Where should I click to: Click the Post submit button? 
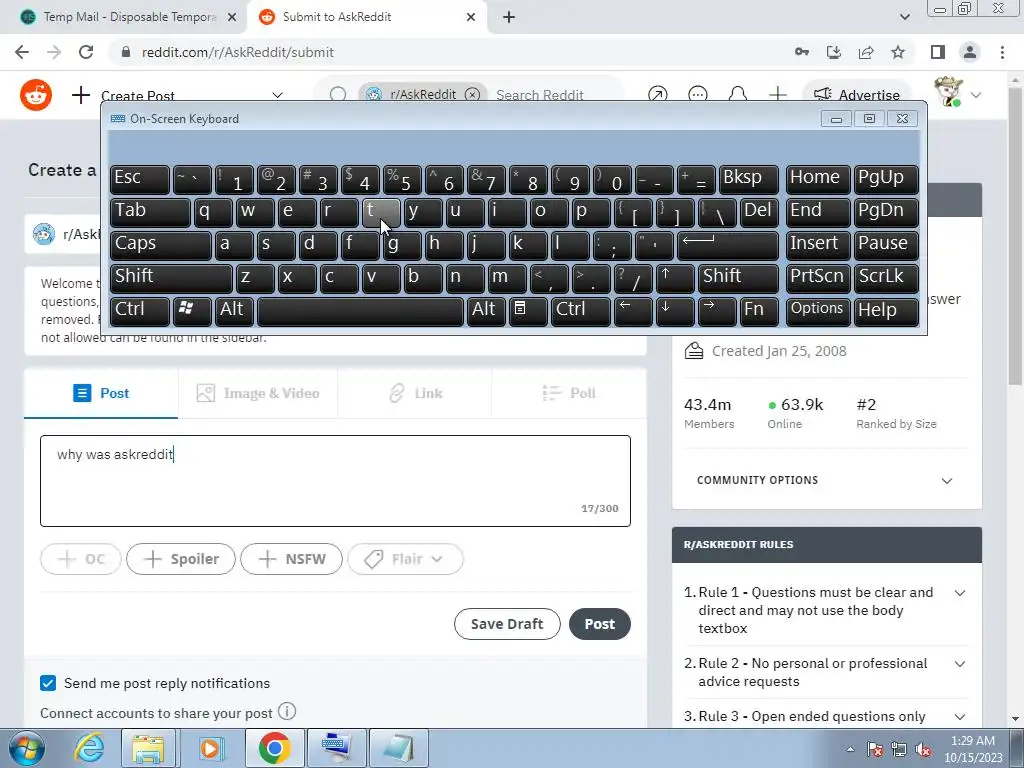click(600, 624)
